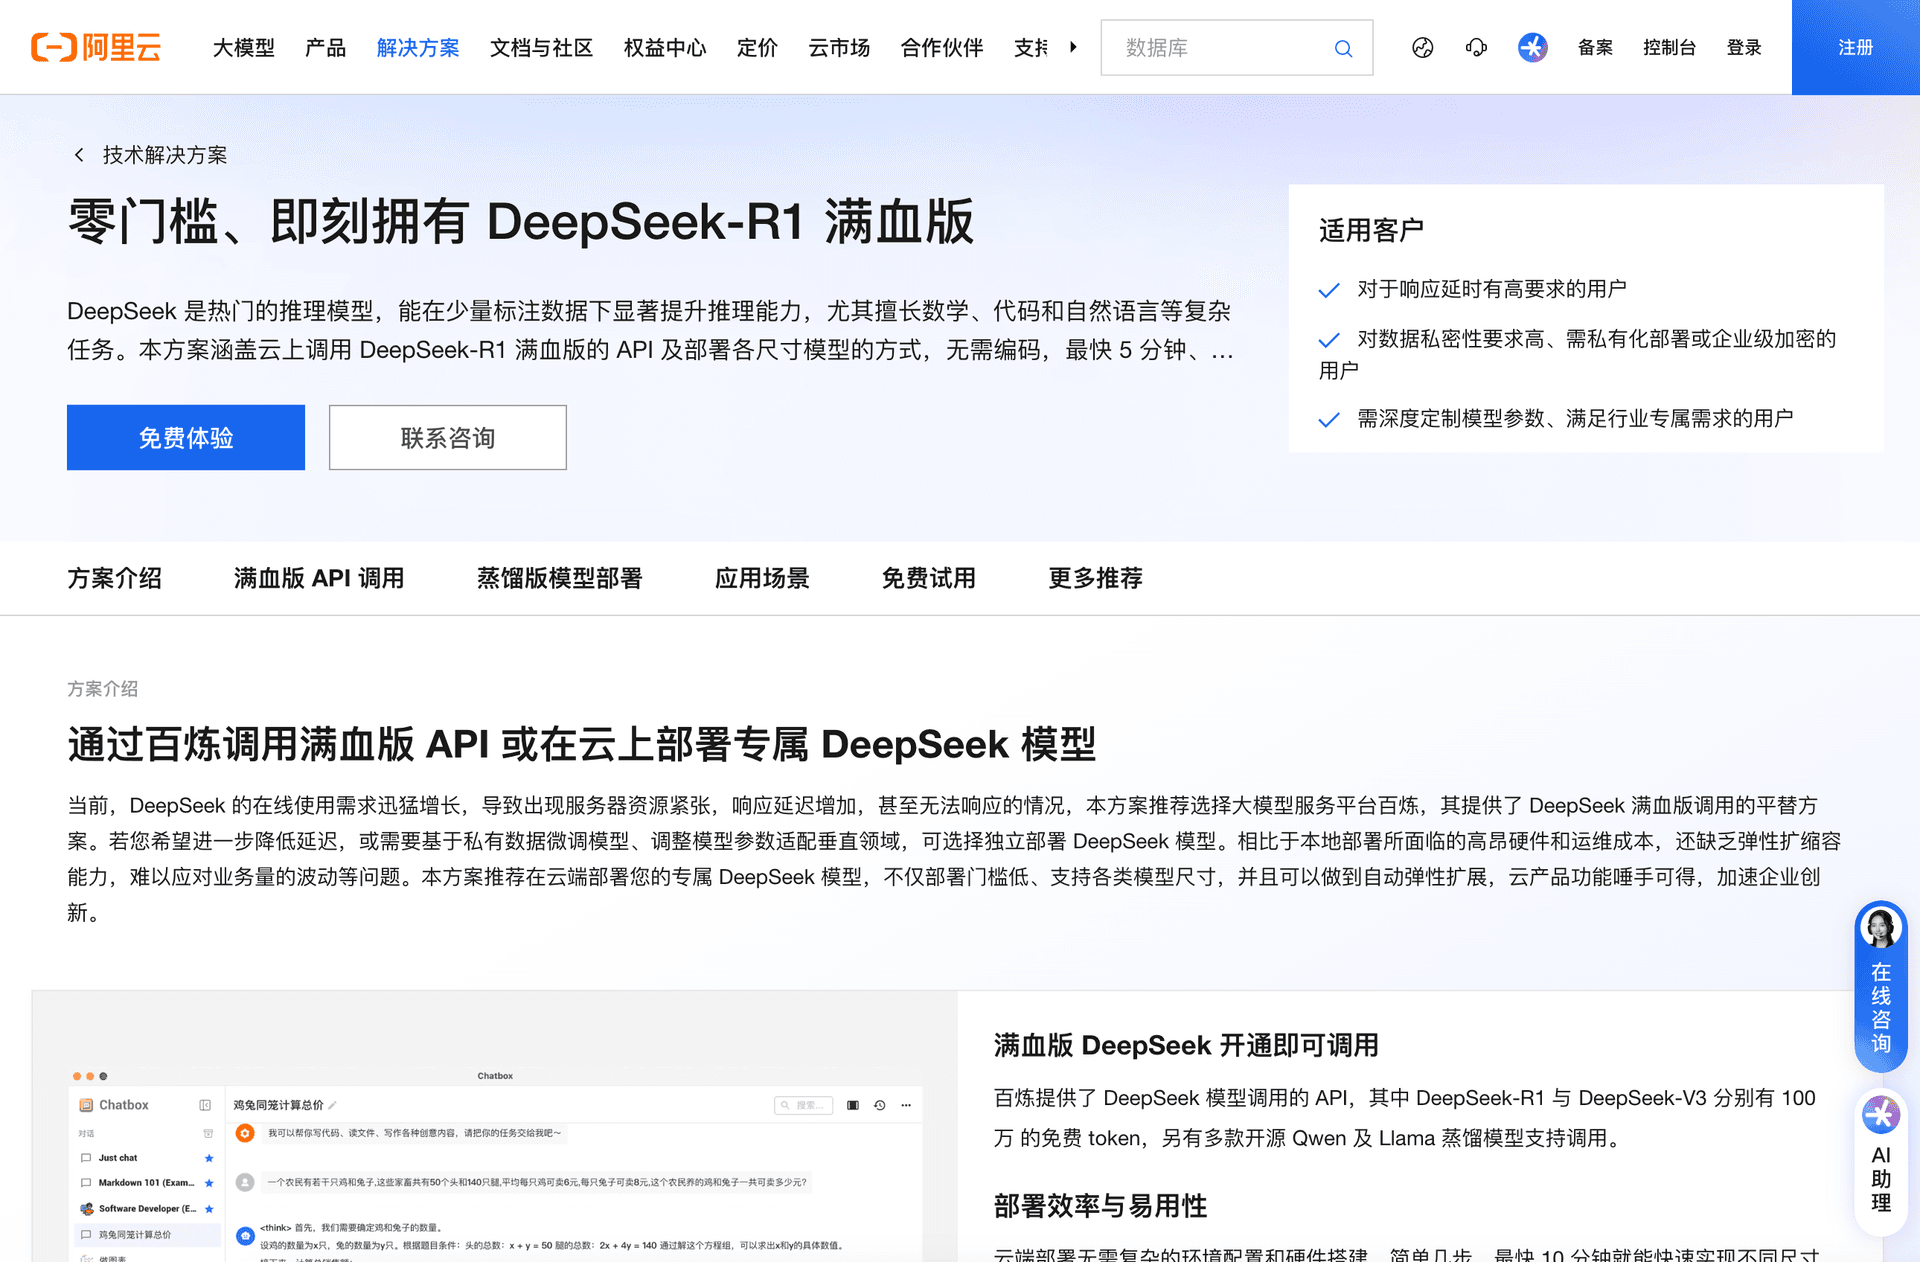Screen dimensions: 1920x1262
Task: Switch to the 方案介绍 tab
Action: (x=114, y=578)
